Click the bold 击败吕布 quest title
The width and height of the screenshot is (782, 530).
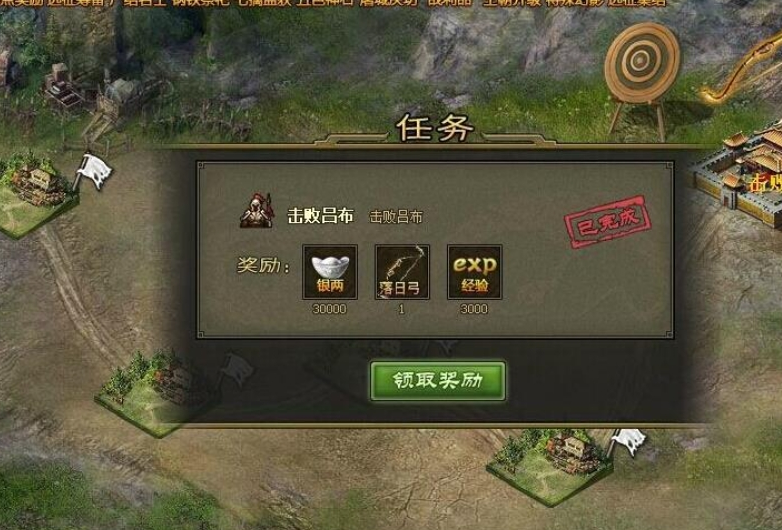321,216
